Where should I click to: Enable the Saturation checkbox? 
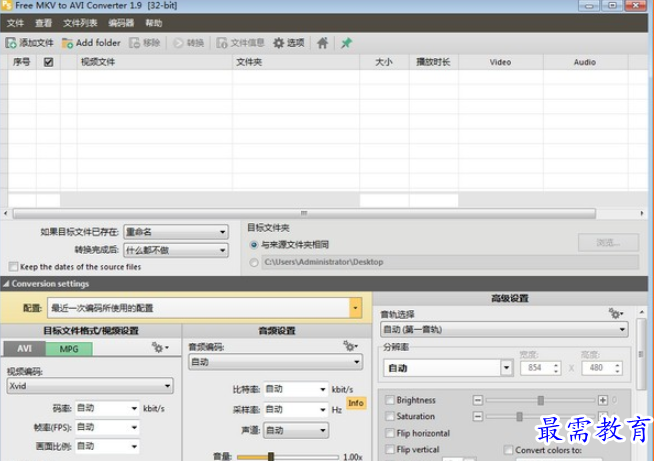pyautogui.click(x=390, y=416)
